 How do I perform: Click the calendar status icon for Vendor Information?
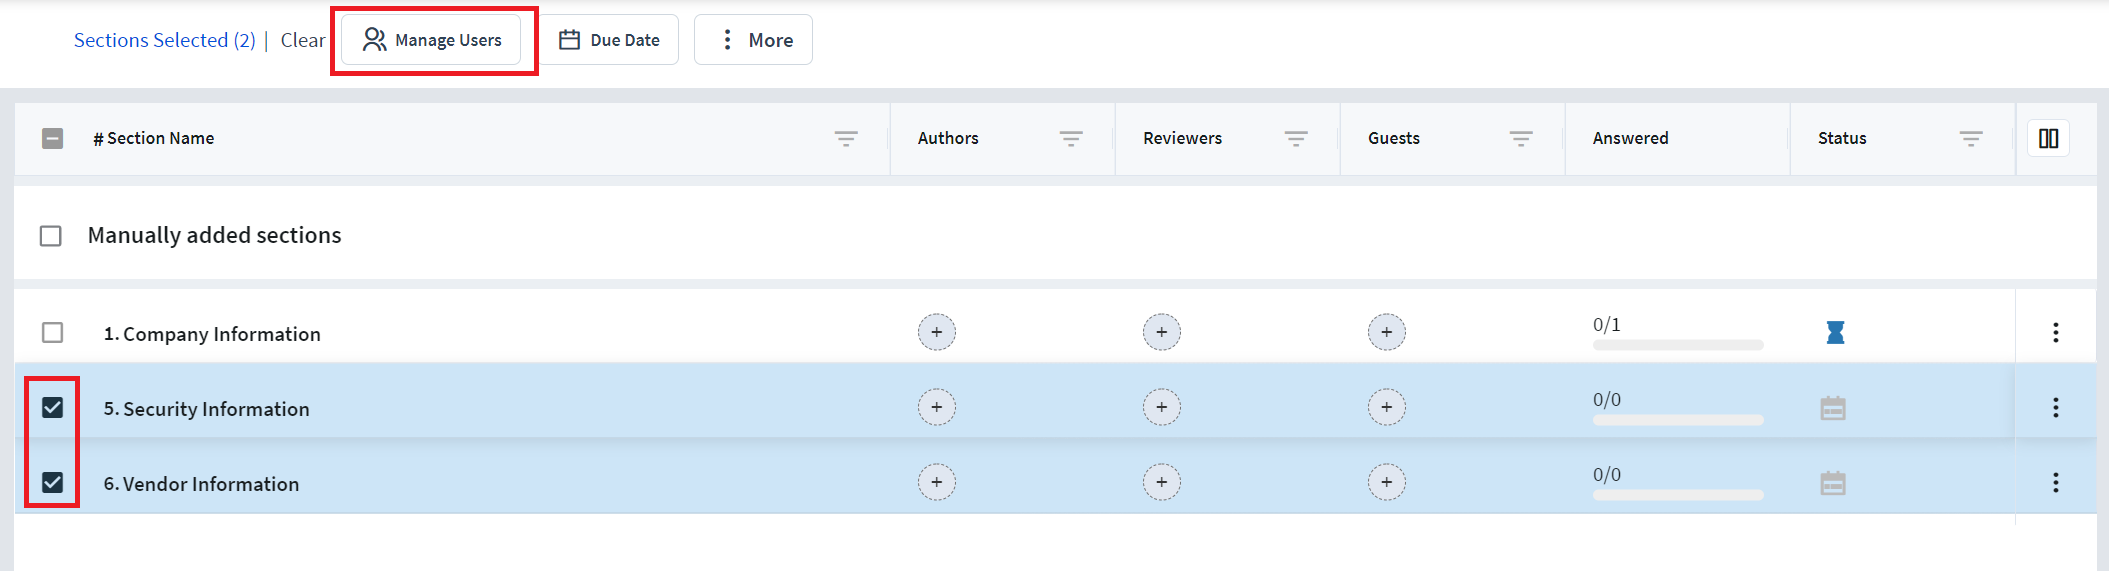click(x=1833, y=483)
